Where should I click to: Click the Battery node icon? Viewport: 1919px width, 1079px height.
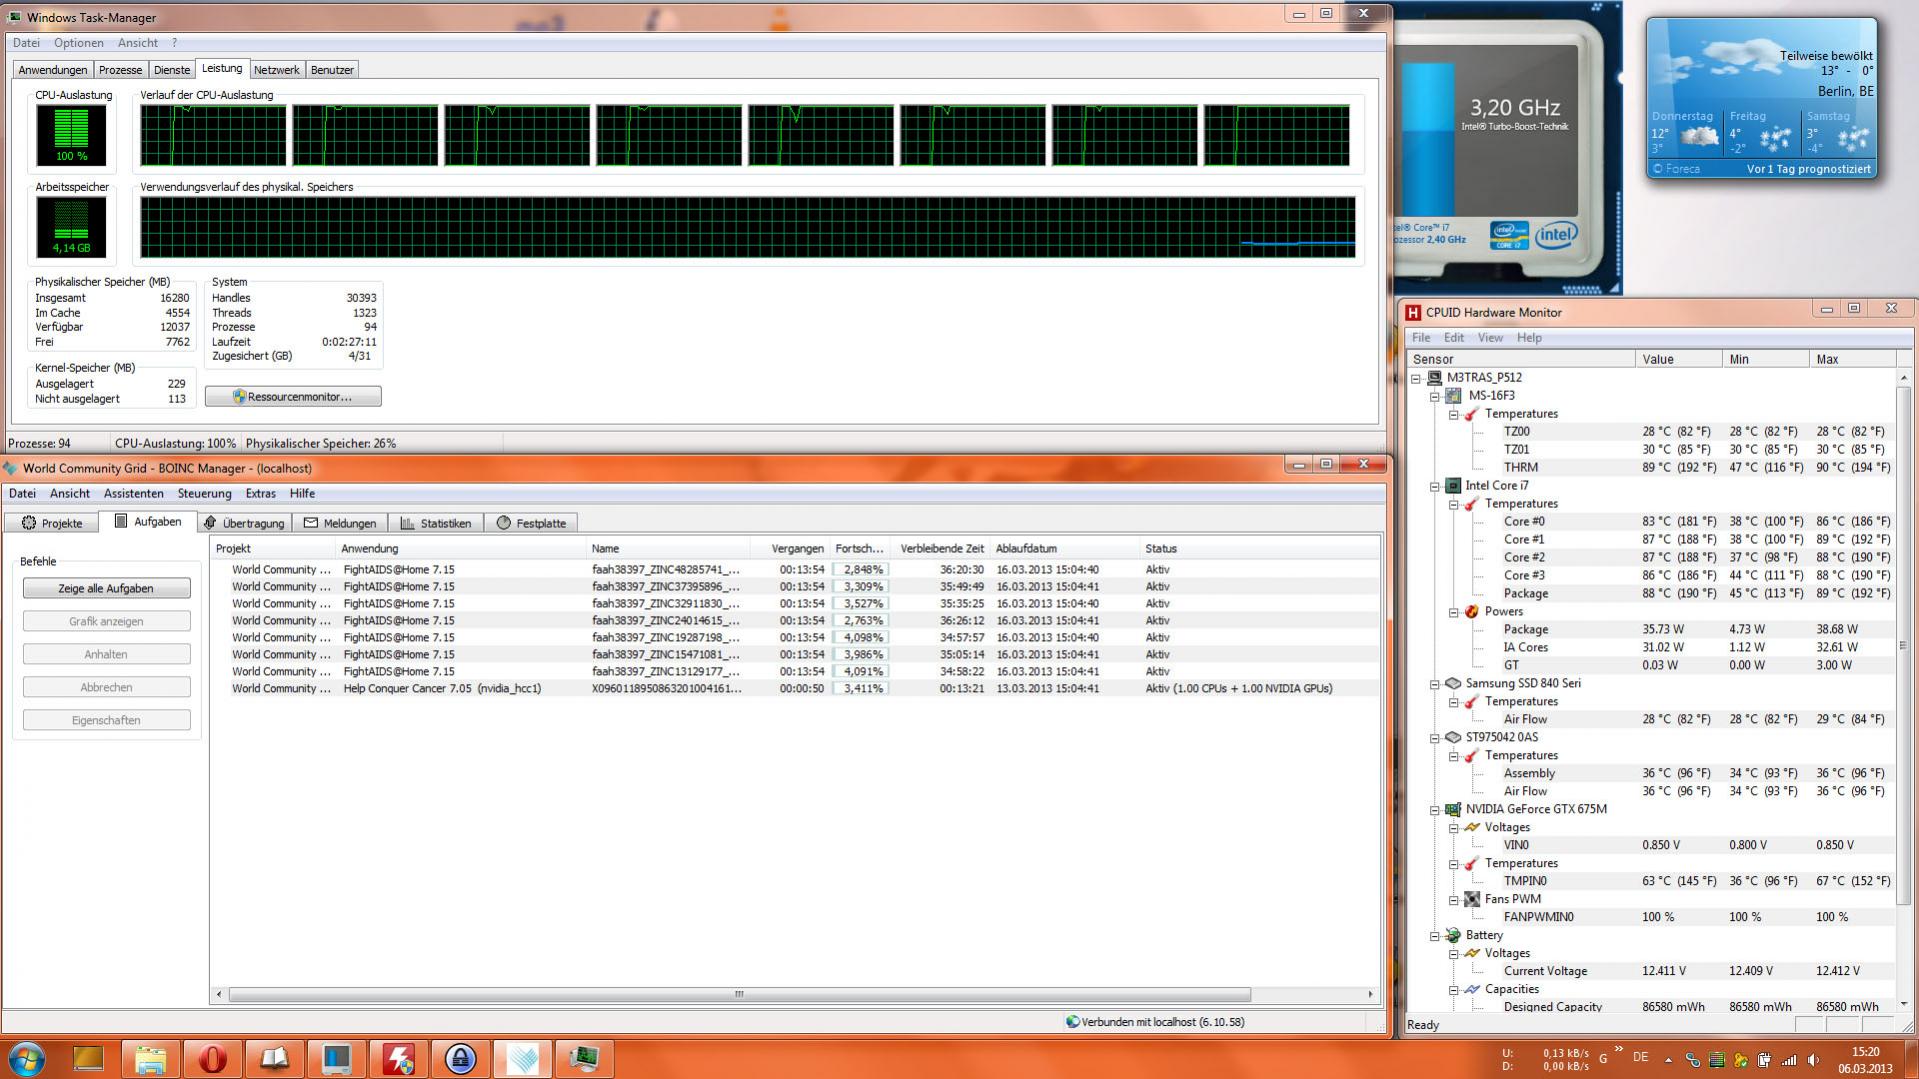click(1452, 935)
